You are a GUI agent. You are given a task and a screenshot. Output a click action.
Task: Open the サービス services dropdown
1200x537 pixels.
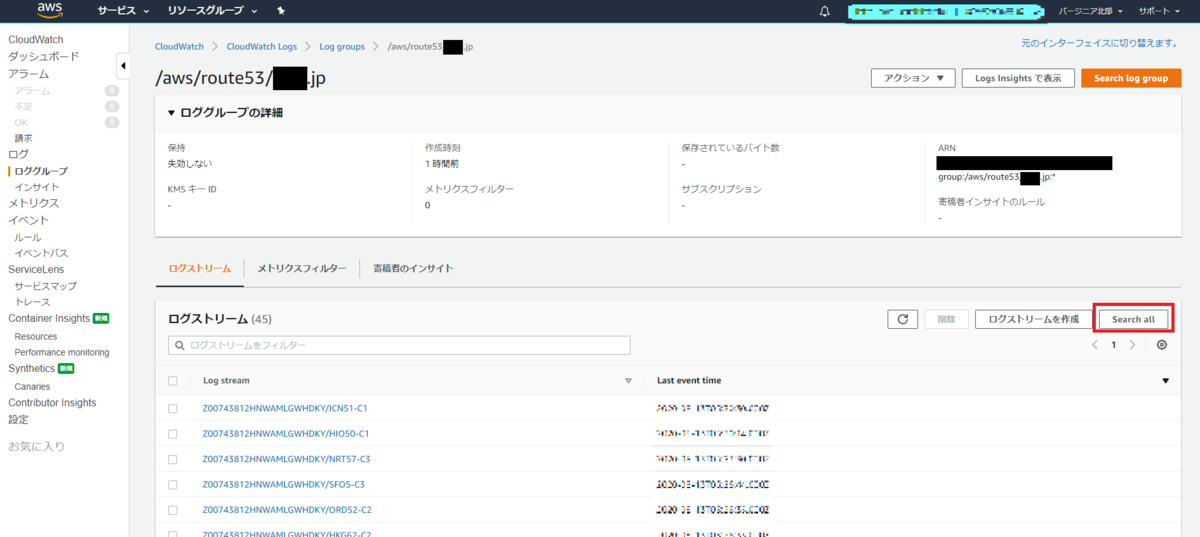[x=123, y=11]
